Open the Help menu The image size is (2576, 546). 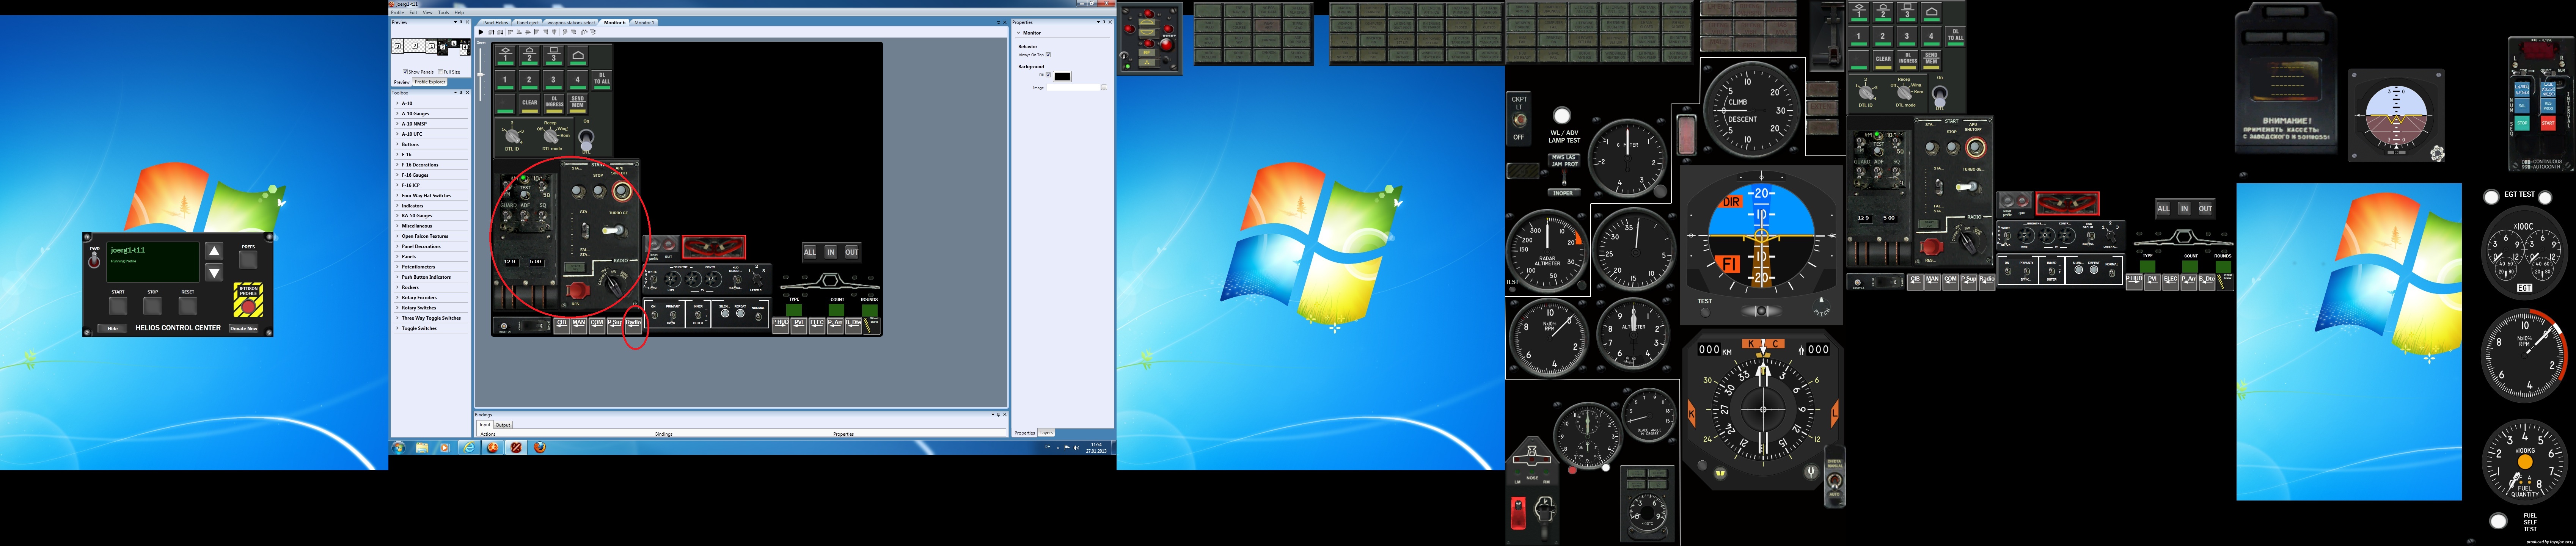click(x=459, y=12)
